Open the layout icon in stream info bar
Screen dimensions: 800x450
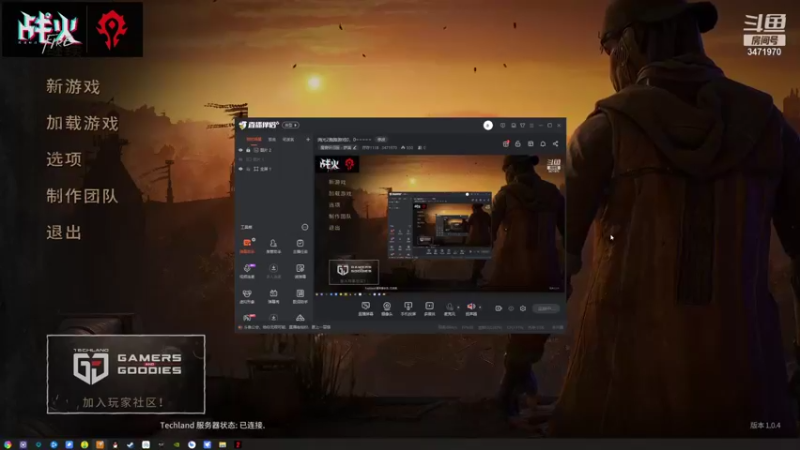[531, 144]
